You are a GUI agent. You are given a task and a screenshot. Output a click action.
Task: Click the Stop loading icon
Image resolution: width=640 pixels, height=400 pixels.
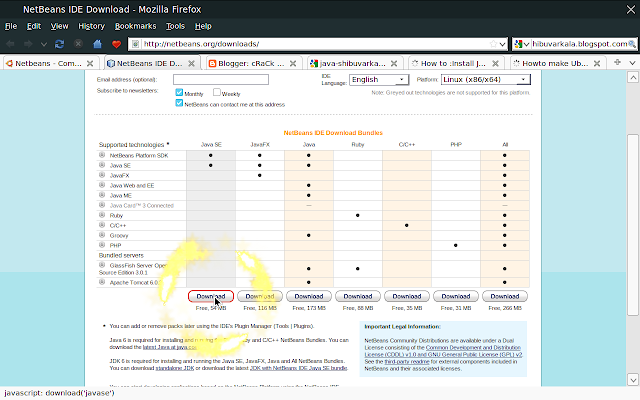78,44
